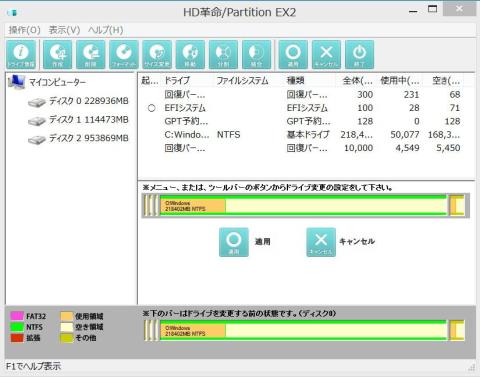Select ディスク 1 114473MB in the tree
The width and height of the screenshot is (480, 377).
tap(79, 120)
